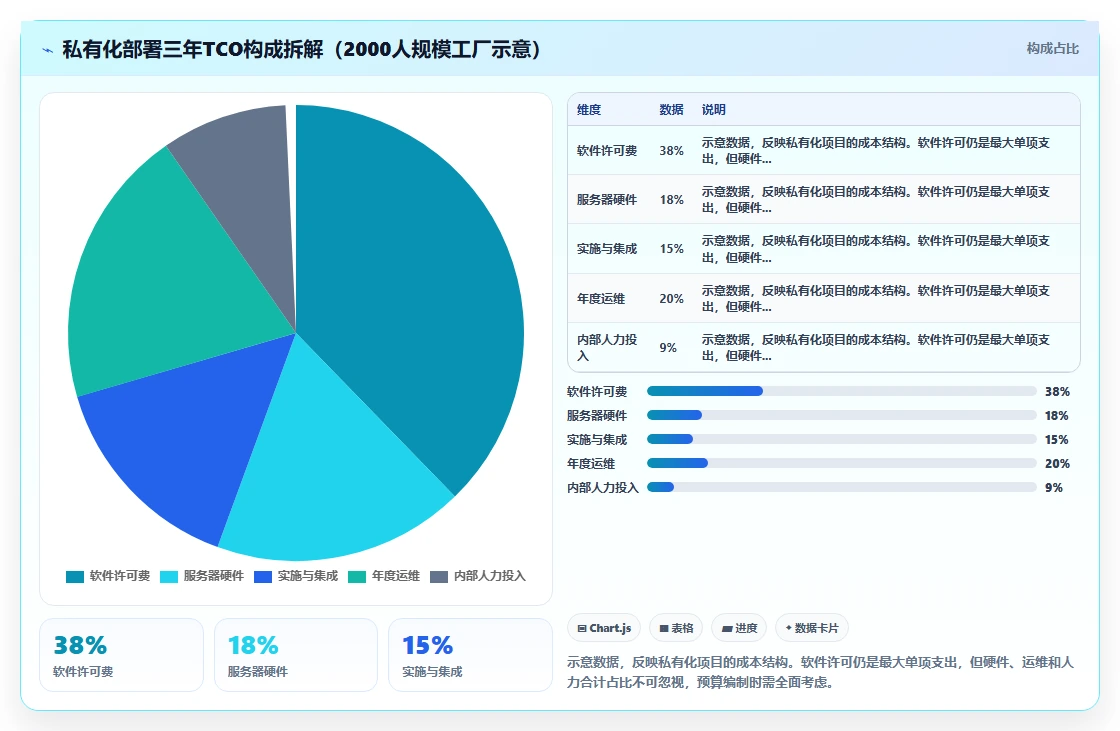
Task: Click the 软件许可费 legend label text
Action: tap(120, 576)
